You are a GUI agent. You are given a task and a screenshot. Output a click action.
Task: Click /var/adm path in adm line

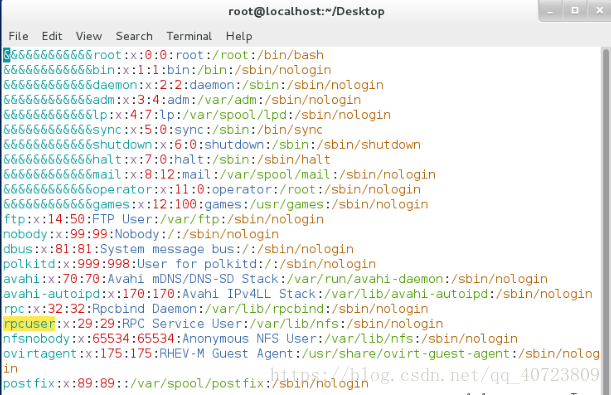pos(227,100)
